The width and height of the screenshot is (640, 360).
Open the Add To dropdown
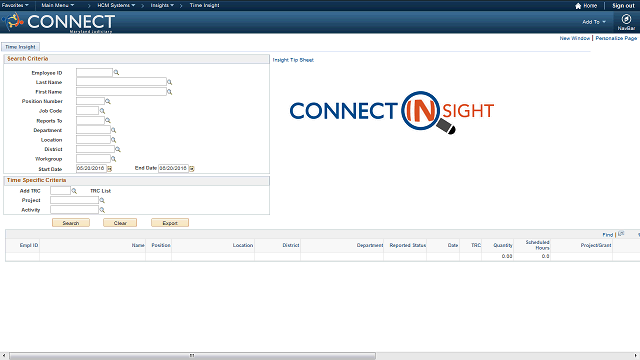click(x=594, y=22)
